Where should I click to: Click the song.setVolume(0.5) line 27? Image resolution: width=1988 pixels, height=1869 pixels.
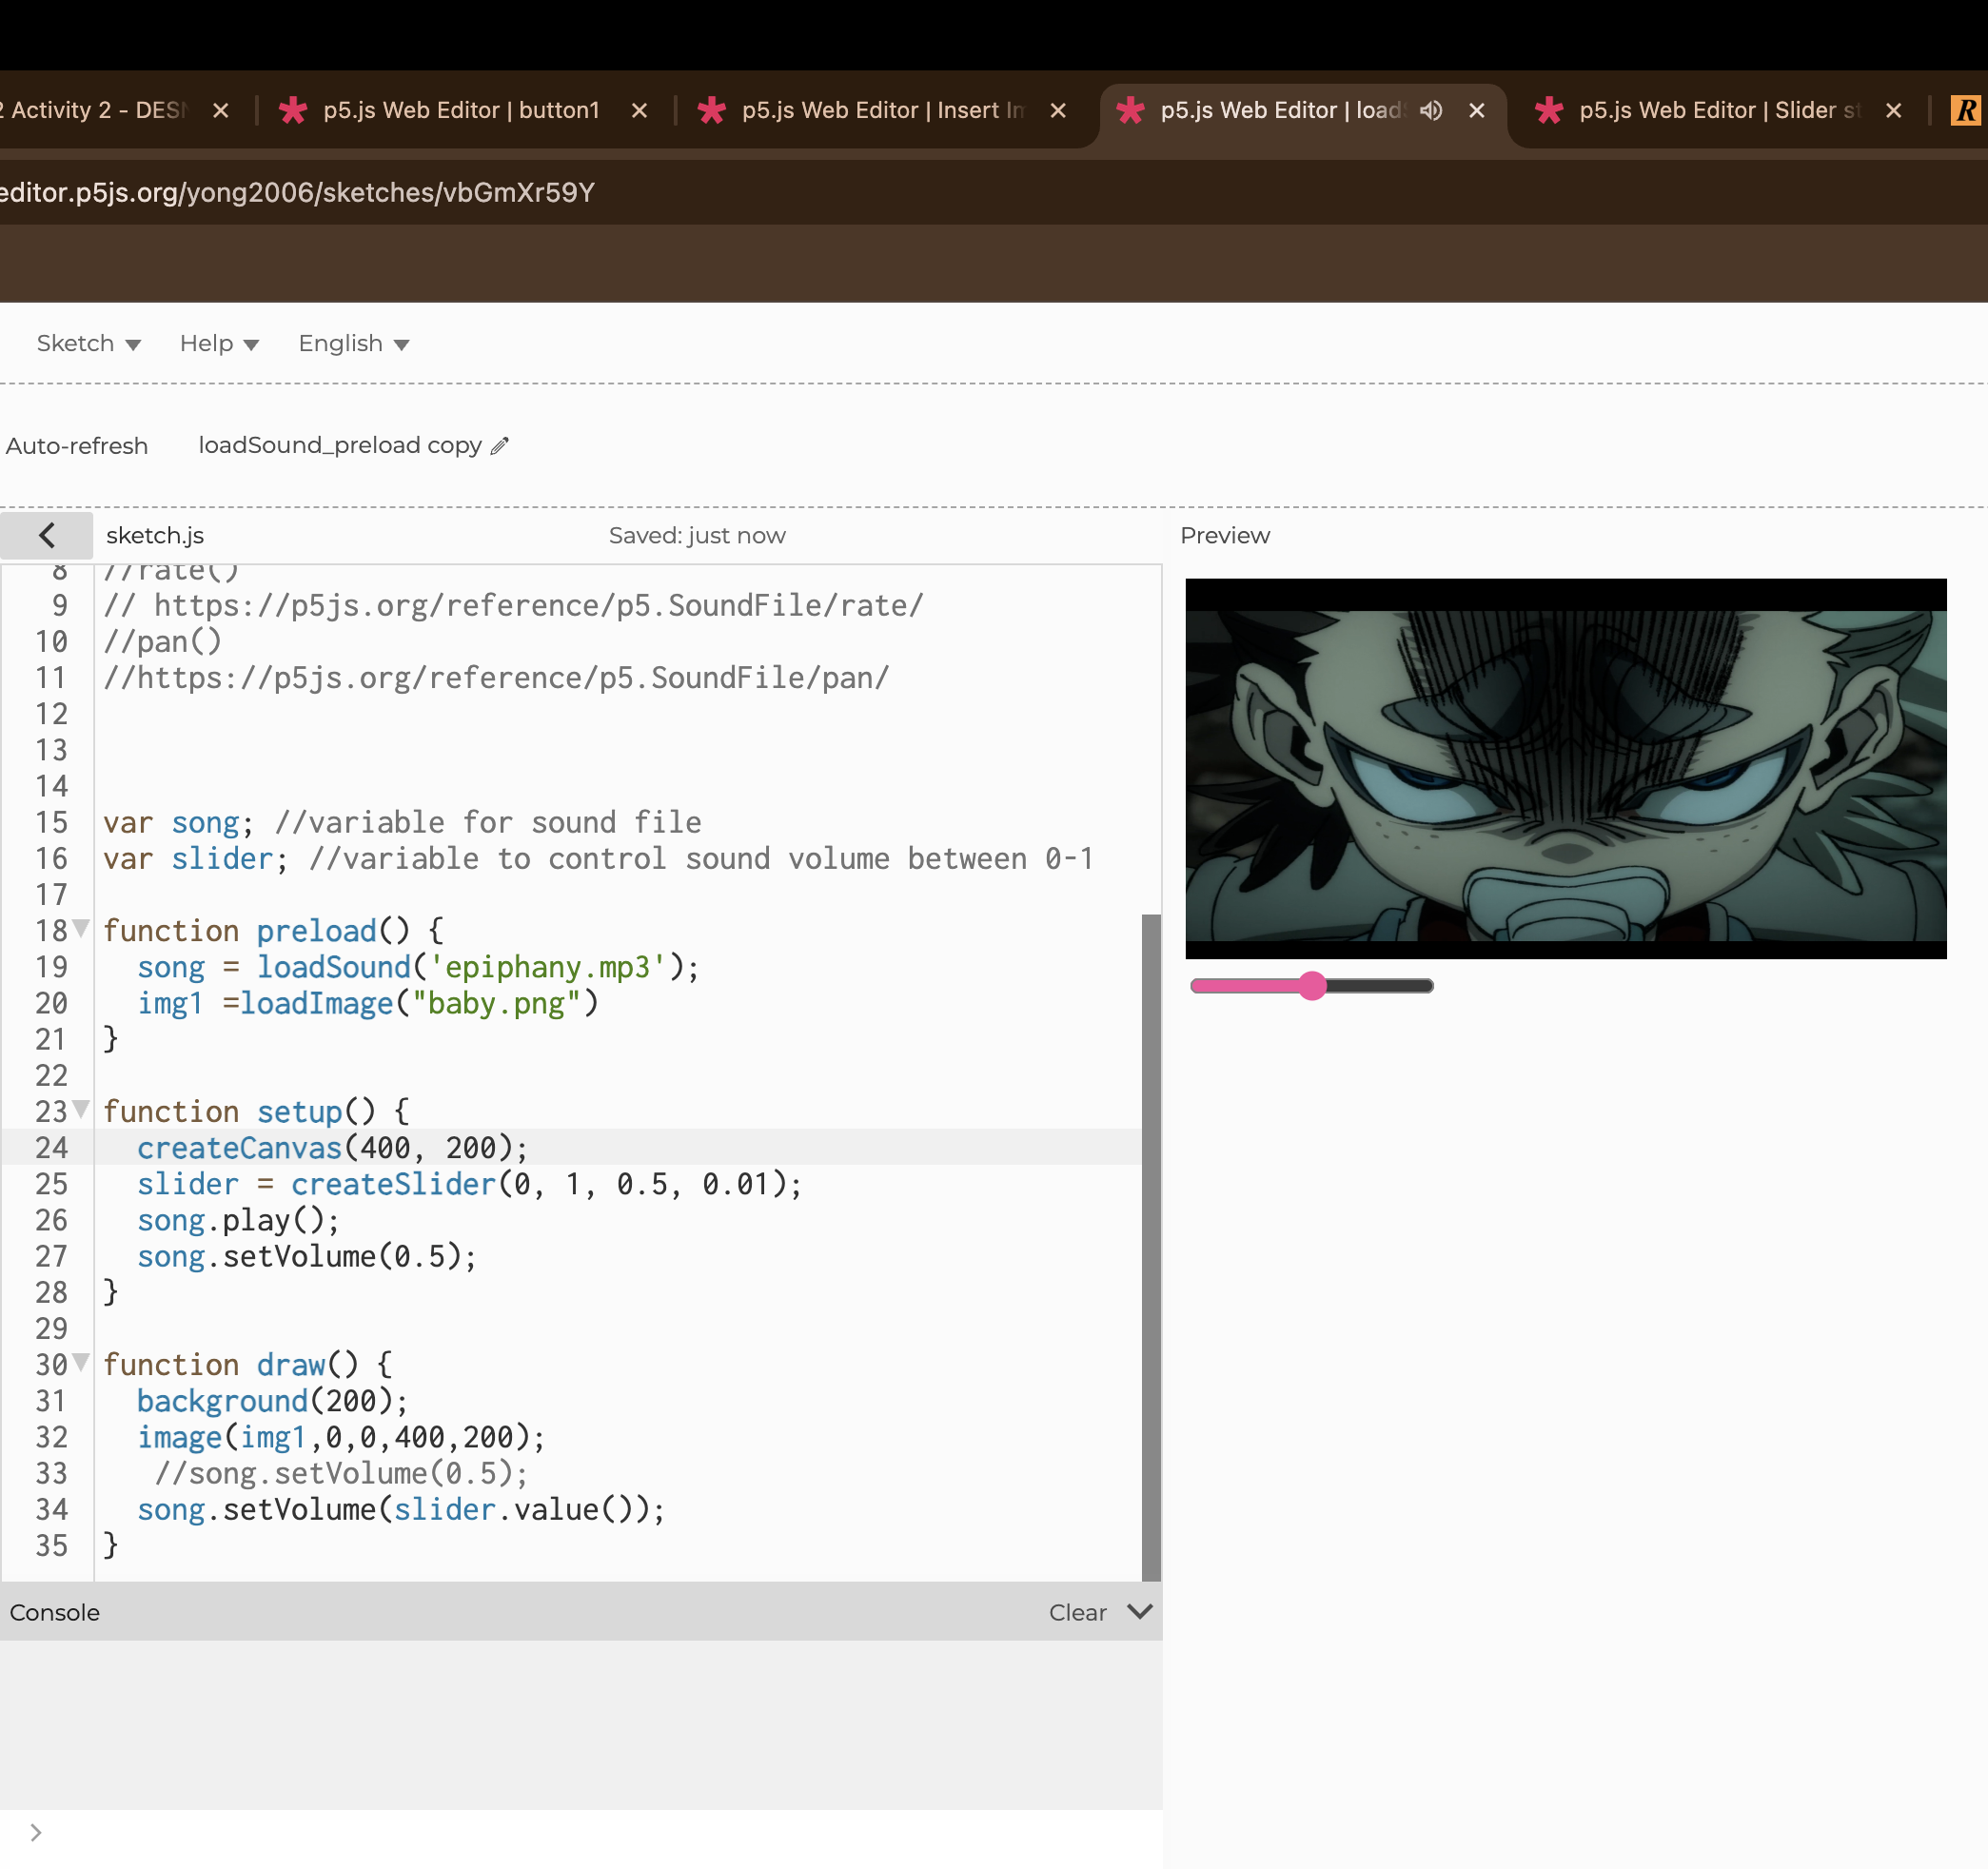click(307, 1256)
